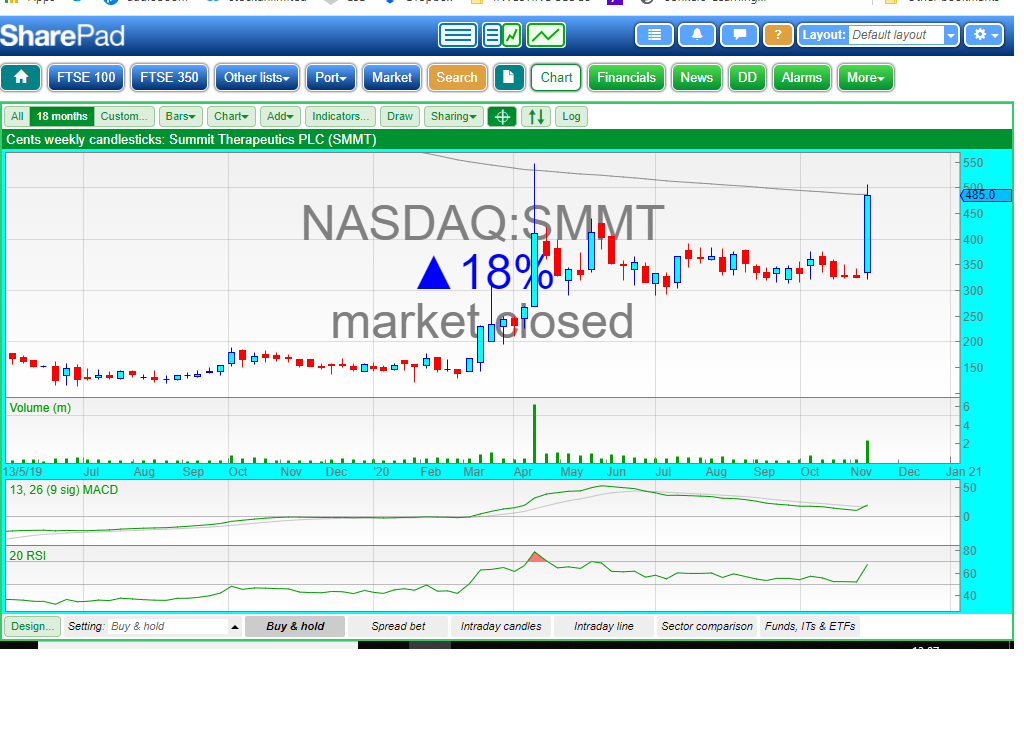
Task: Expand the Other lists dropdown
Action: tap(257, 77)
